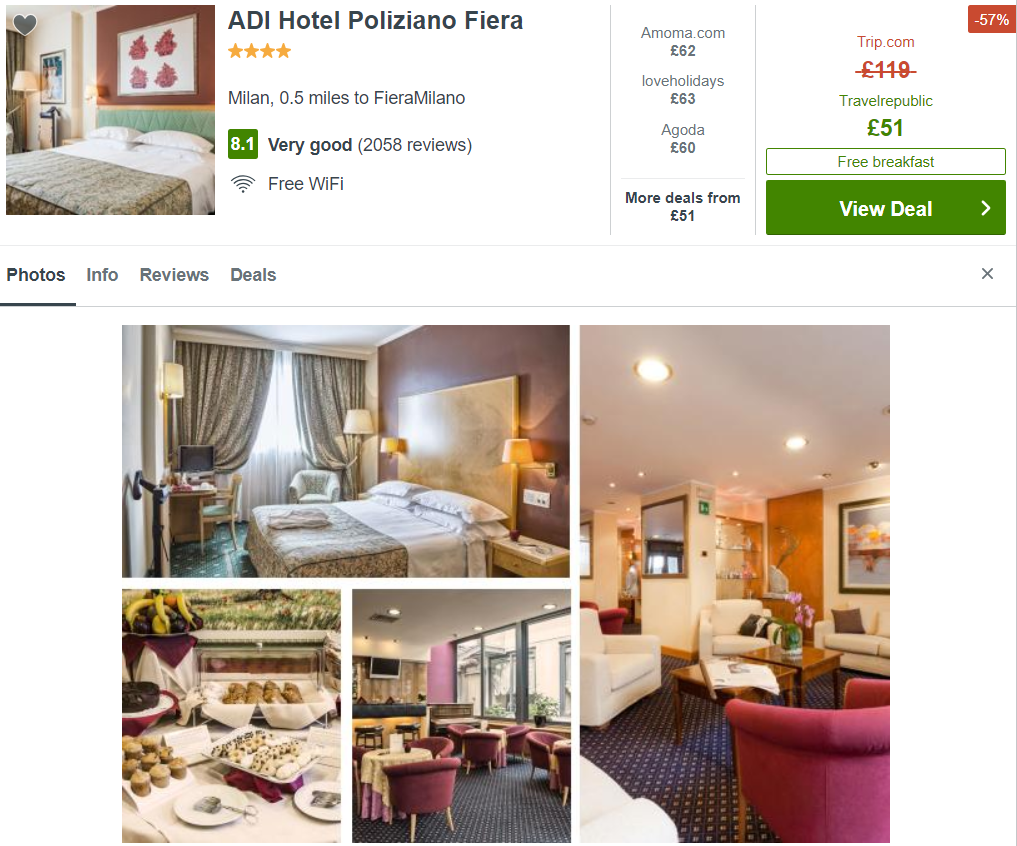Screen dimensions: 1017x846
Task: Open the Reviews tab
Action: [174, 275]
